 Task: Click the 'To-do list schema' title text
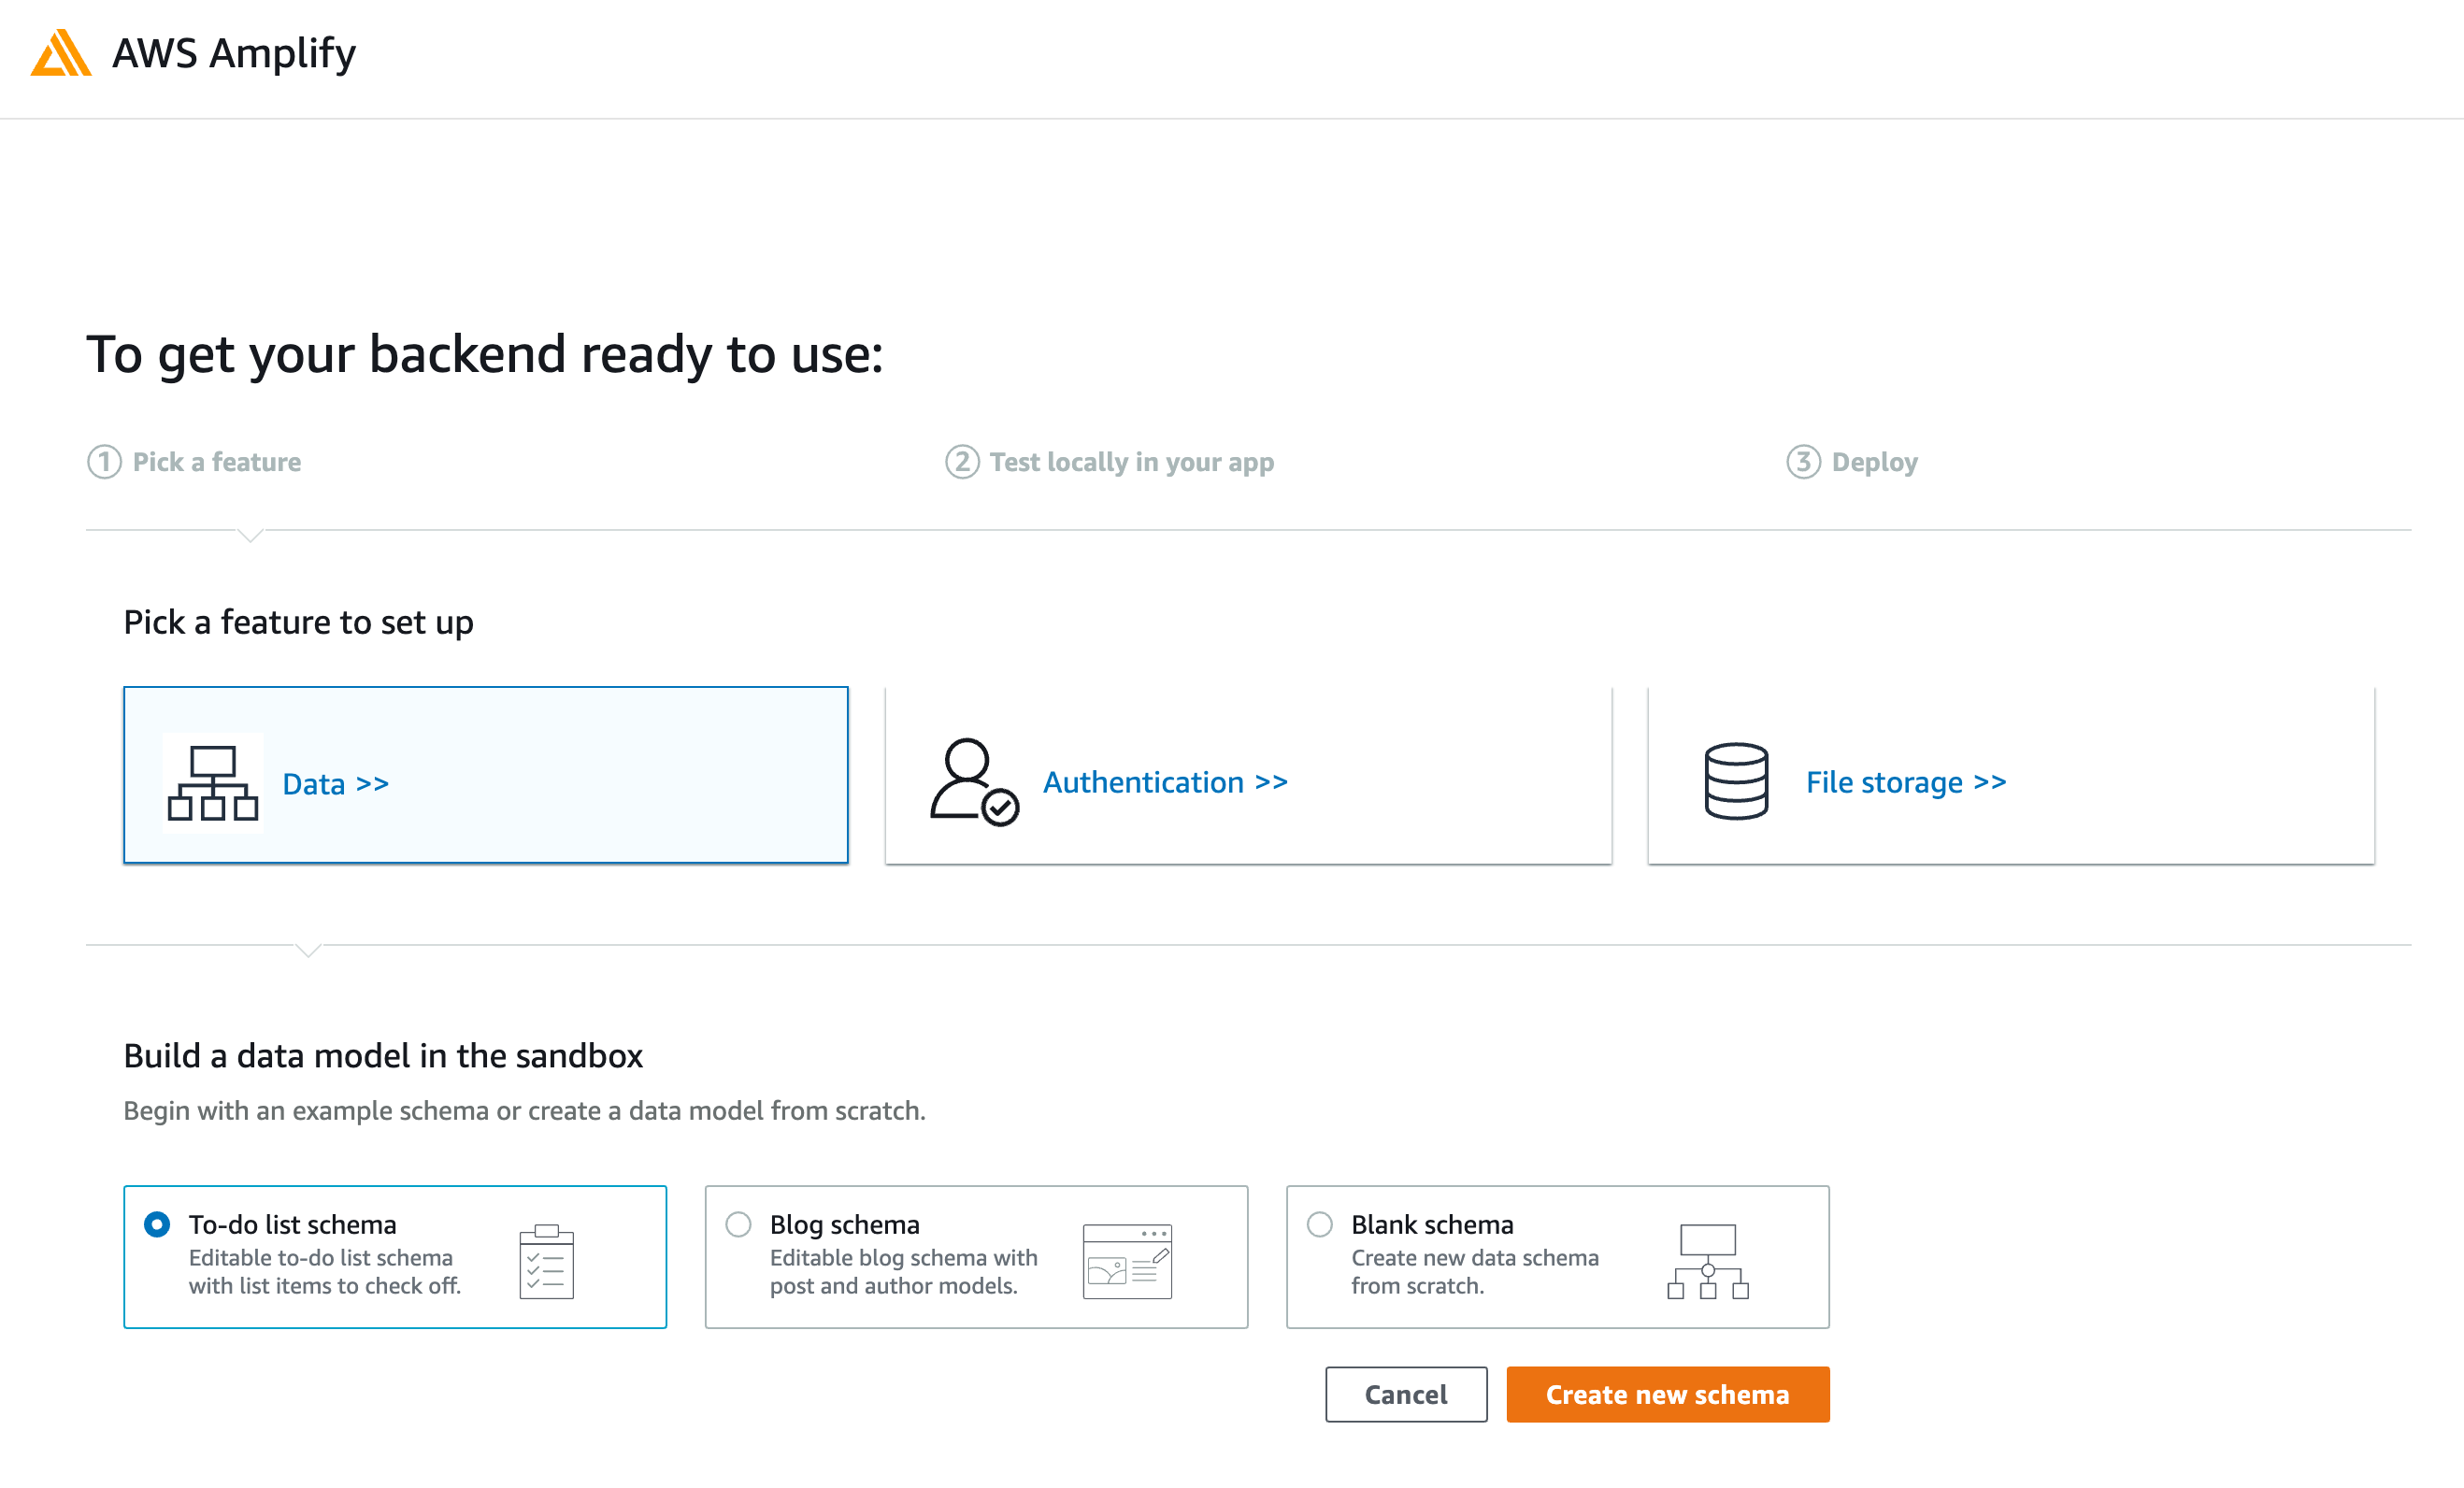pos(293,1225)
